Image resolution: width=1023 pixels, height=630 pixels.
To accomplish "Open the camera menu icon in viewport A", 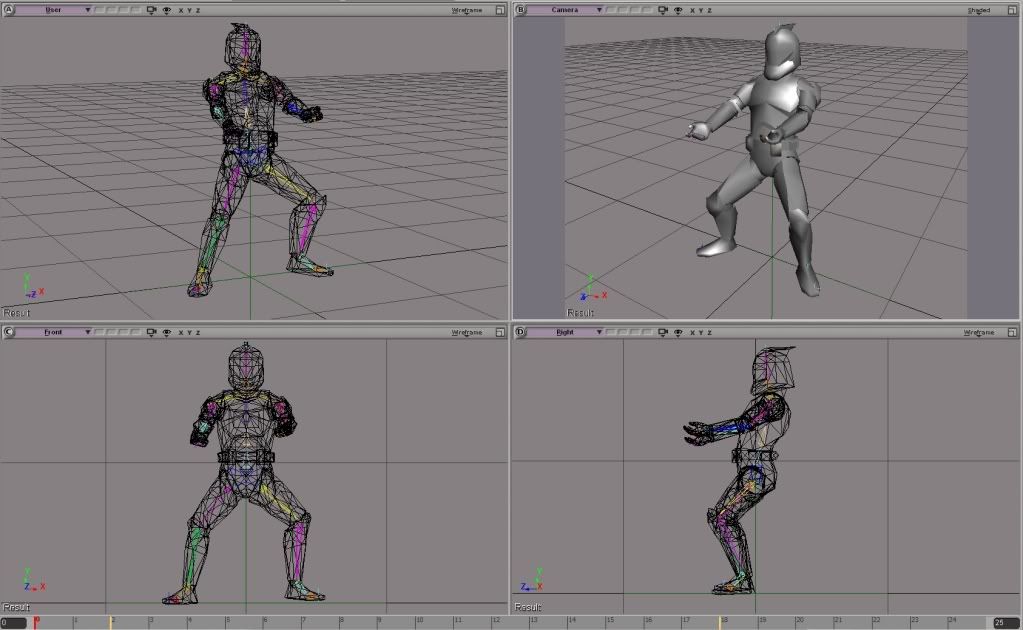I will point(151,10).
